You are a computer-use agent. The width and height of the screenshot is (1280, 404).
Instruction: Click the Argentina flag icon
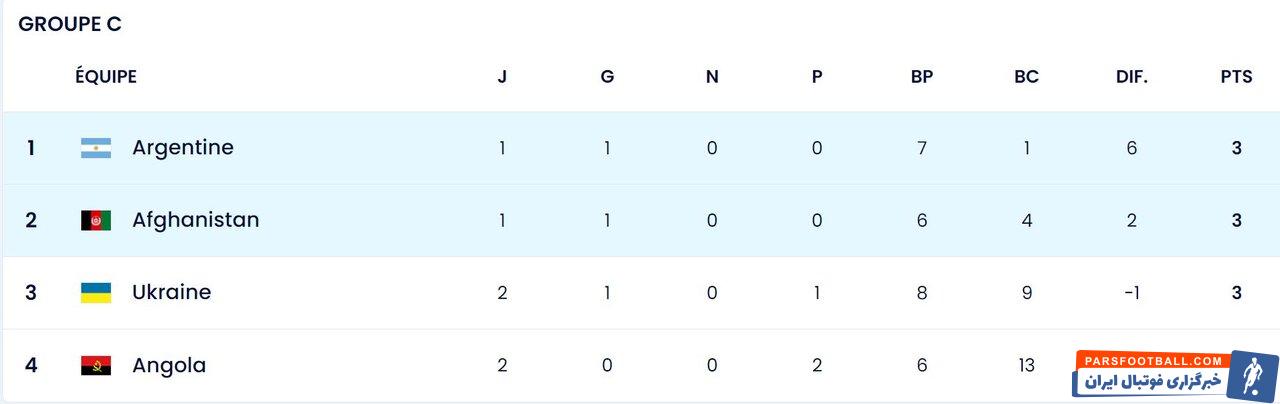(96, 148)
